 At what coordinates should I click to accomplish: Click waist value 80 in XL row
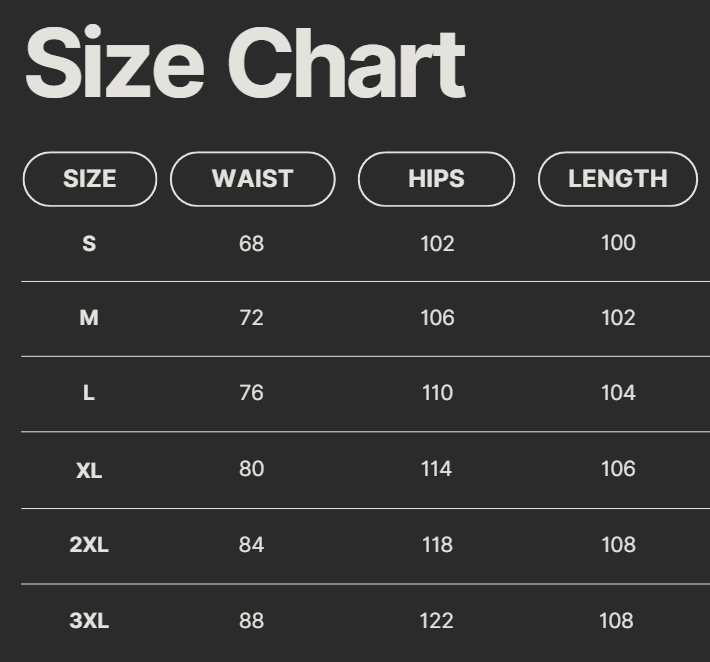252,469
